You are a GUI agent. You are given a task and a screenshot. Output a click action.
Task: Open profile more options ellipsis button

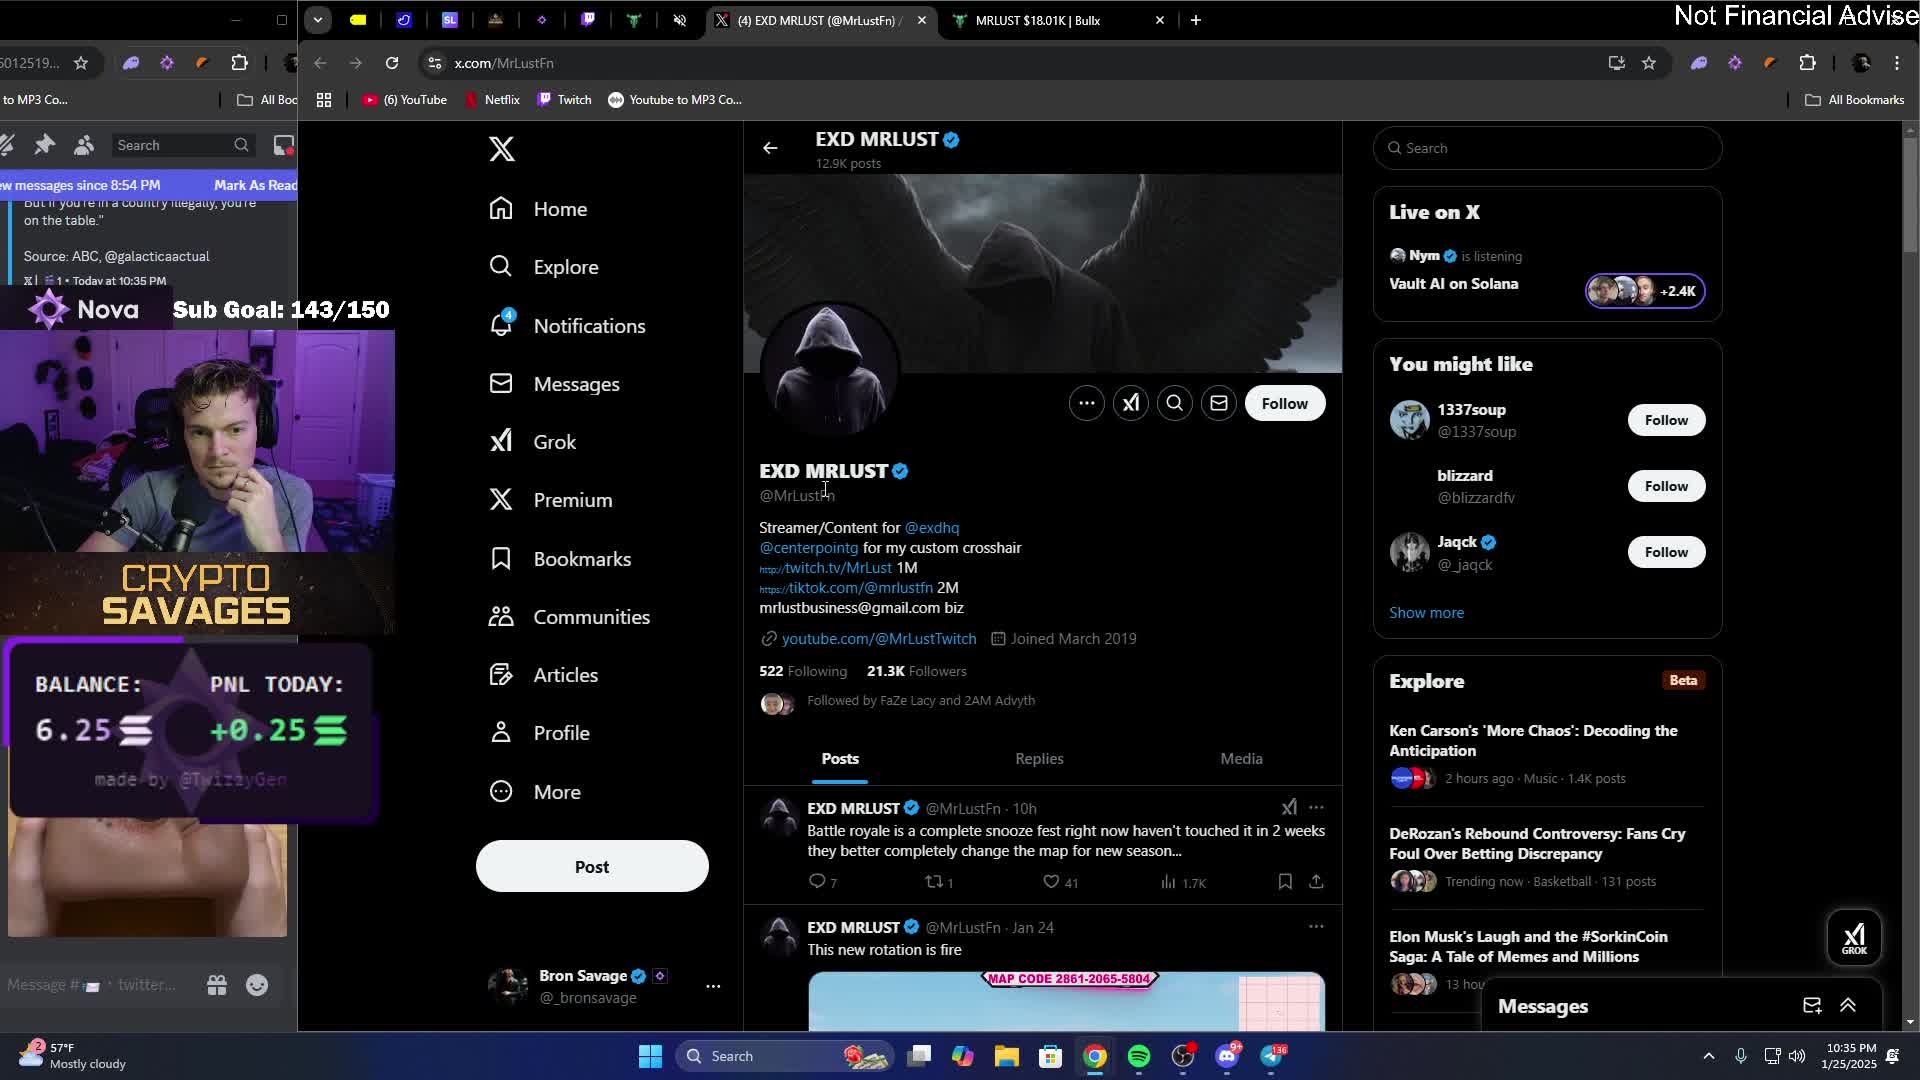pos(1087,404)
